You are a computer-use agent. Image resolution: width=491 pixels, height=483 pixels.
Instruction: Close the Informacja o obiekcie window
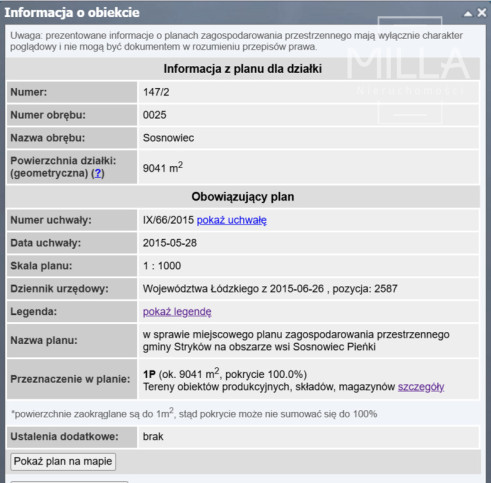[482, 13]
